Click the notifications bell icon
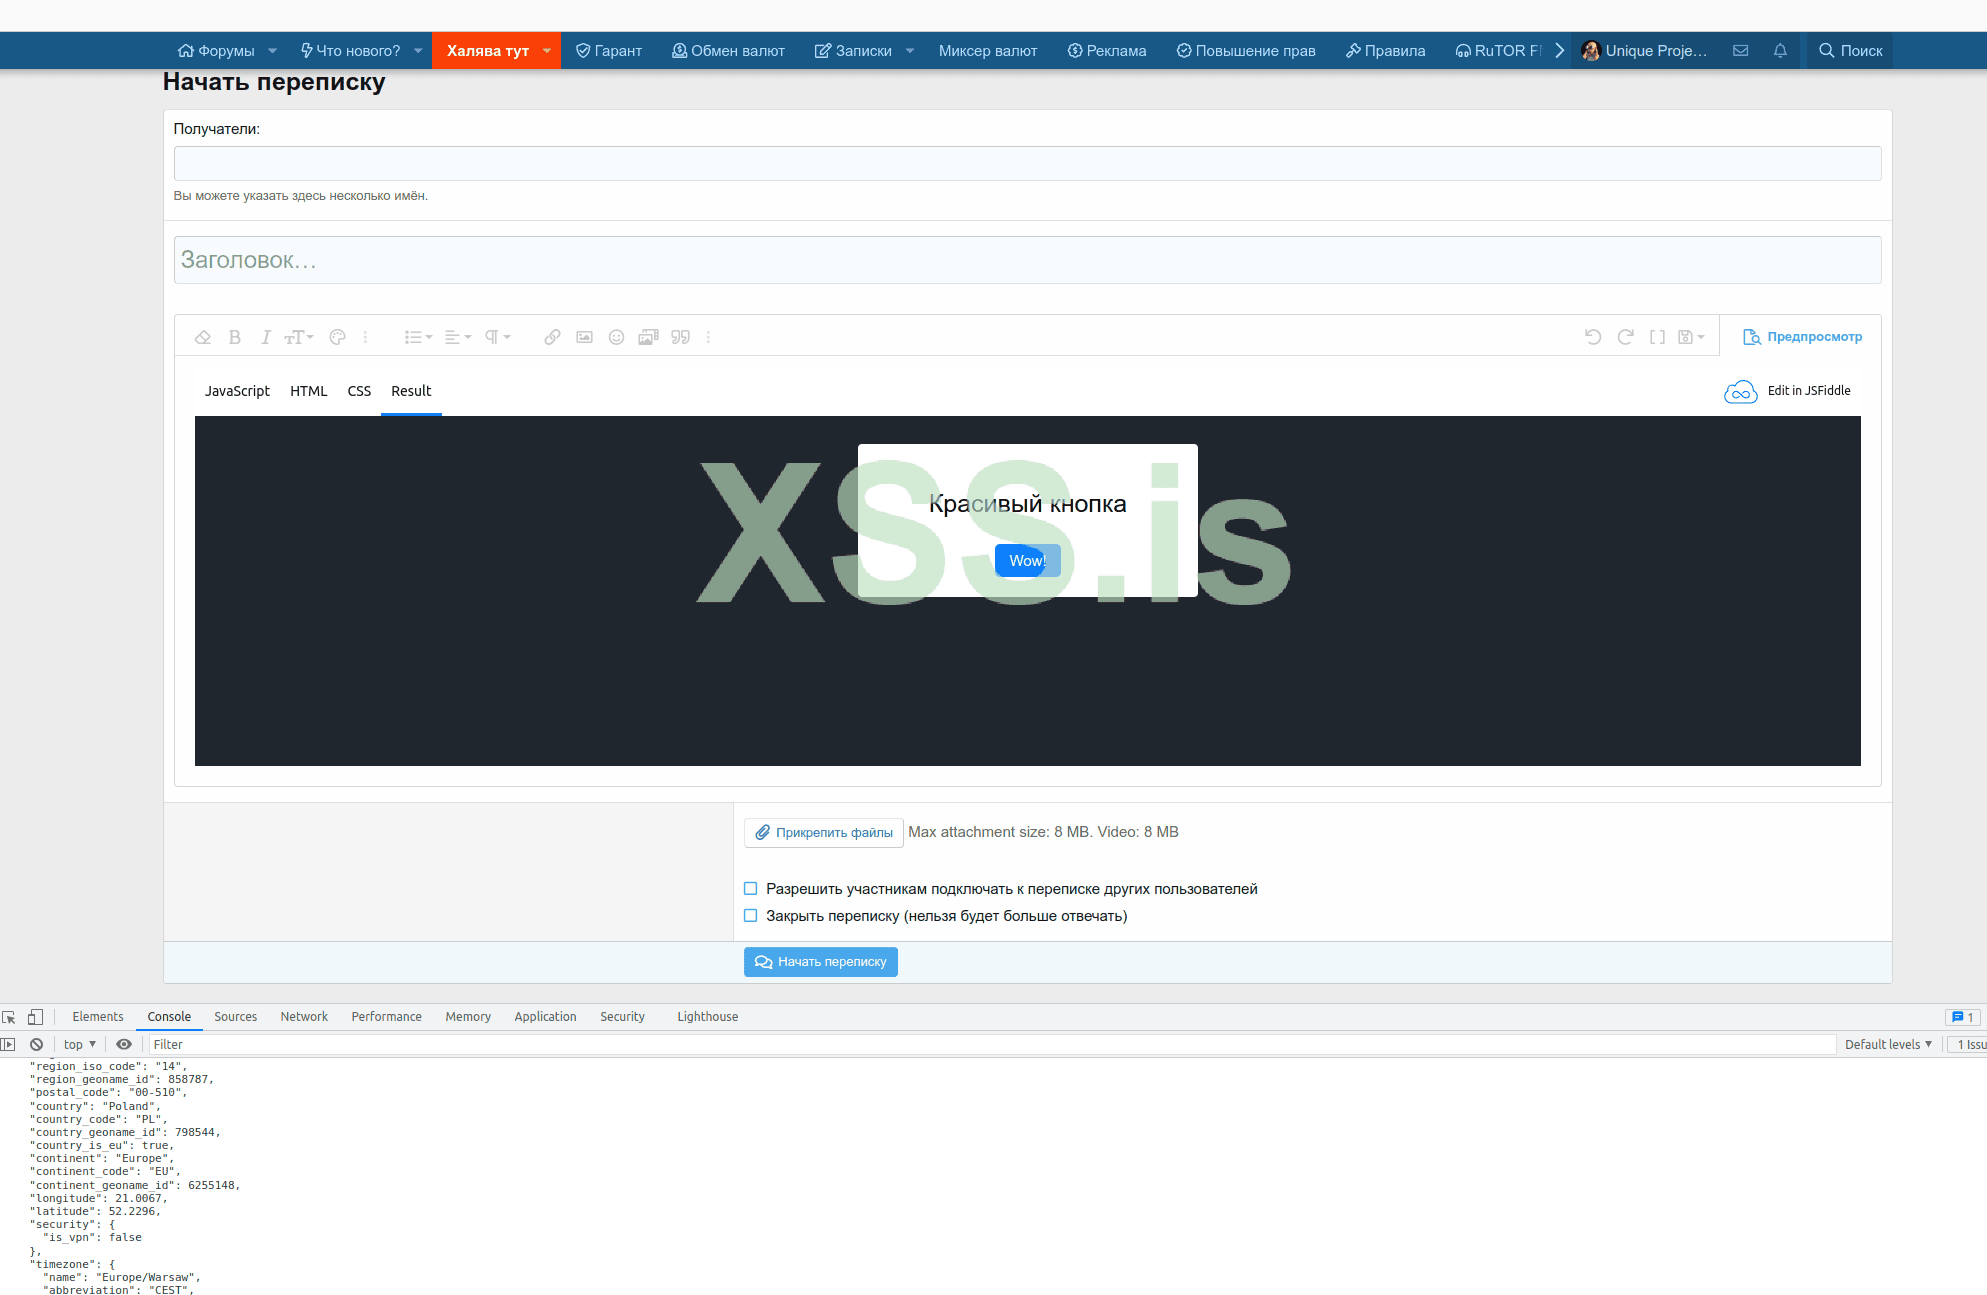The height and width of the screenshot is (1295, 1987). point(1780,50)
